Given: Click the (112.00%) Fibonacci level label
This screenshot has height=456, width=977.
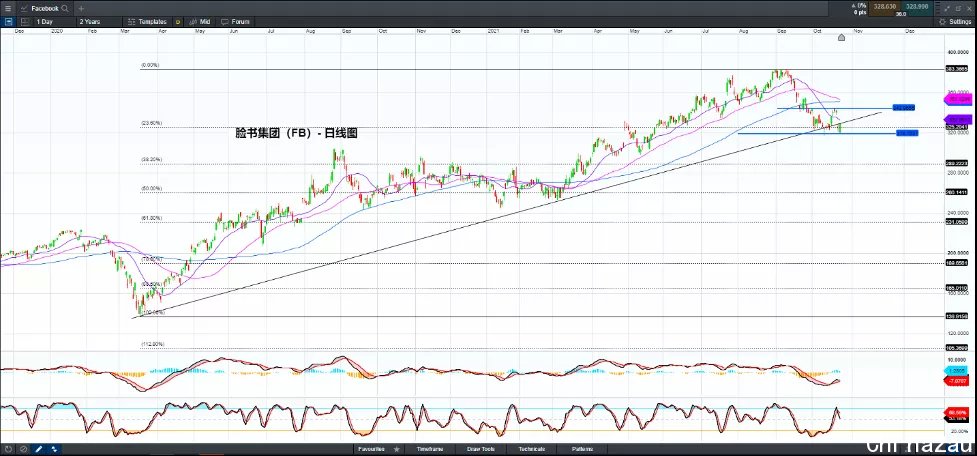Looking at the screenshot, I should [x=153, y=344].
